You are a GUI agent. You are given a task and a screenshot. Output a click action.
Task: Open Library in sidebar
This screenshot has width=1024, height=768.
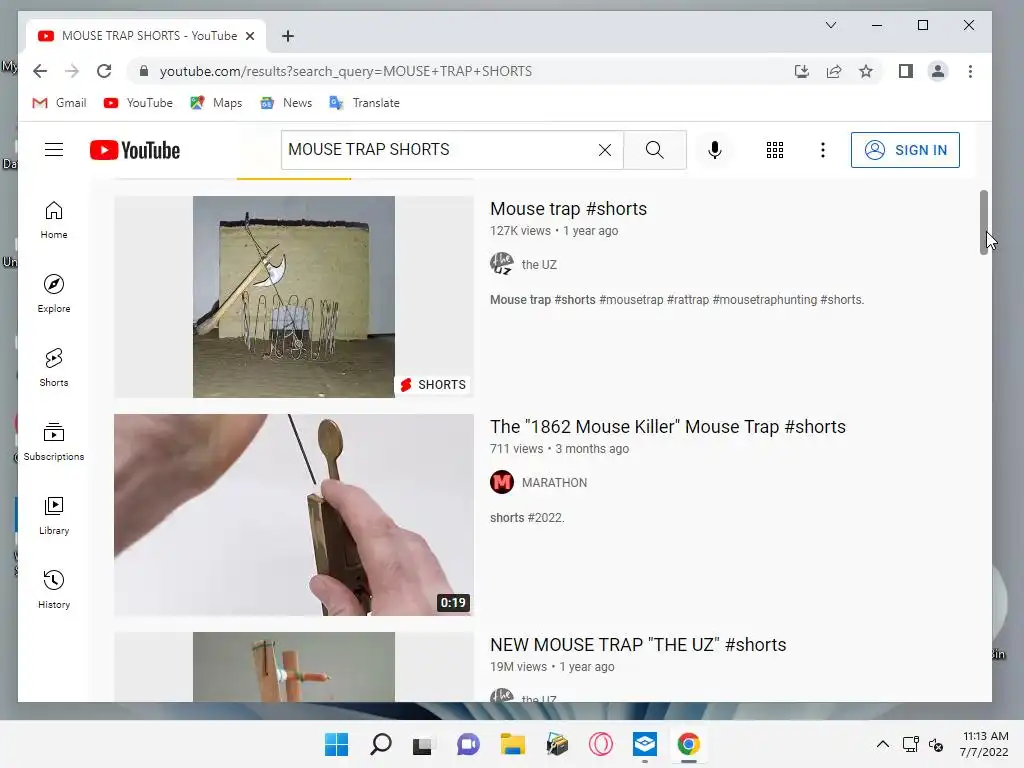pyautogui.click(x=54, y=516)
